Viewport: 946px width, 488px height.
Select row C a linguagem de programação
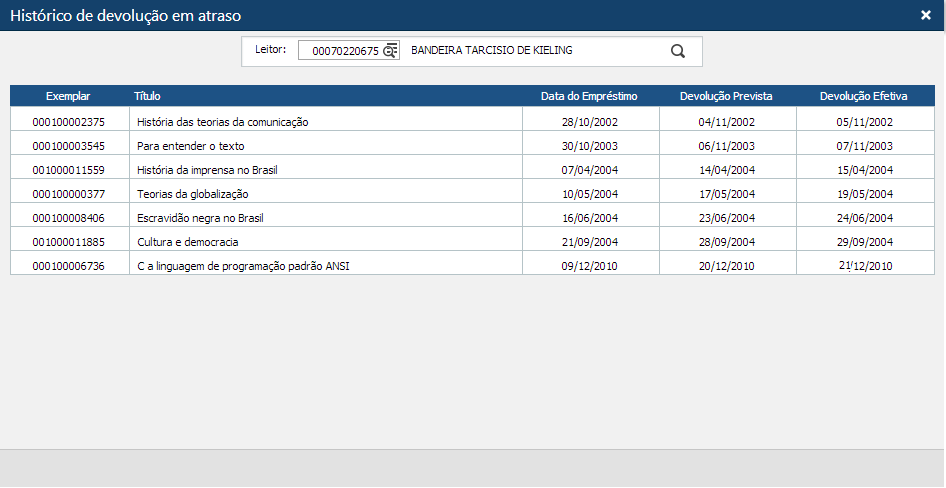click(243, 266)
